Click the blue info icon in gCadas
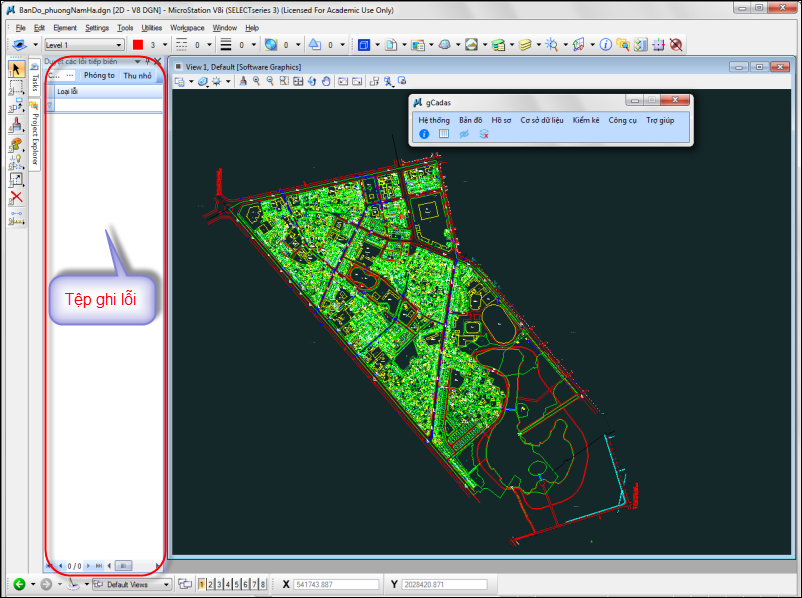 click(x=424, y=134)
